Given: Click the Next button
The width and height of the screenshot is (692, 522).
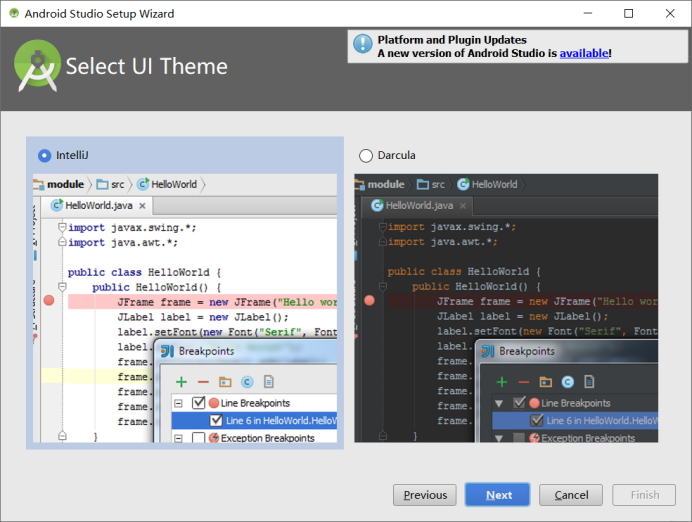Looking at the screenshot, I should (x=497, y=495).
